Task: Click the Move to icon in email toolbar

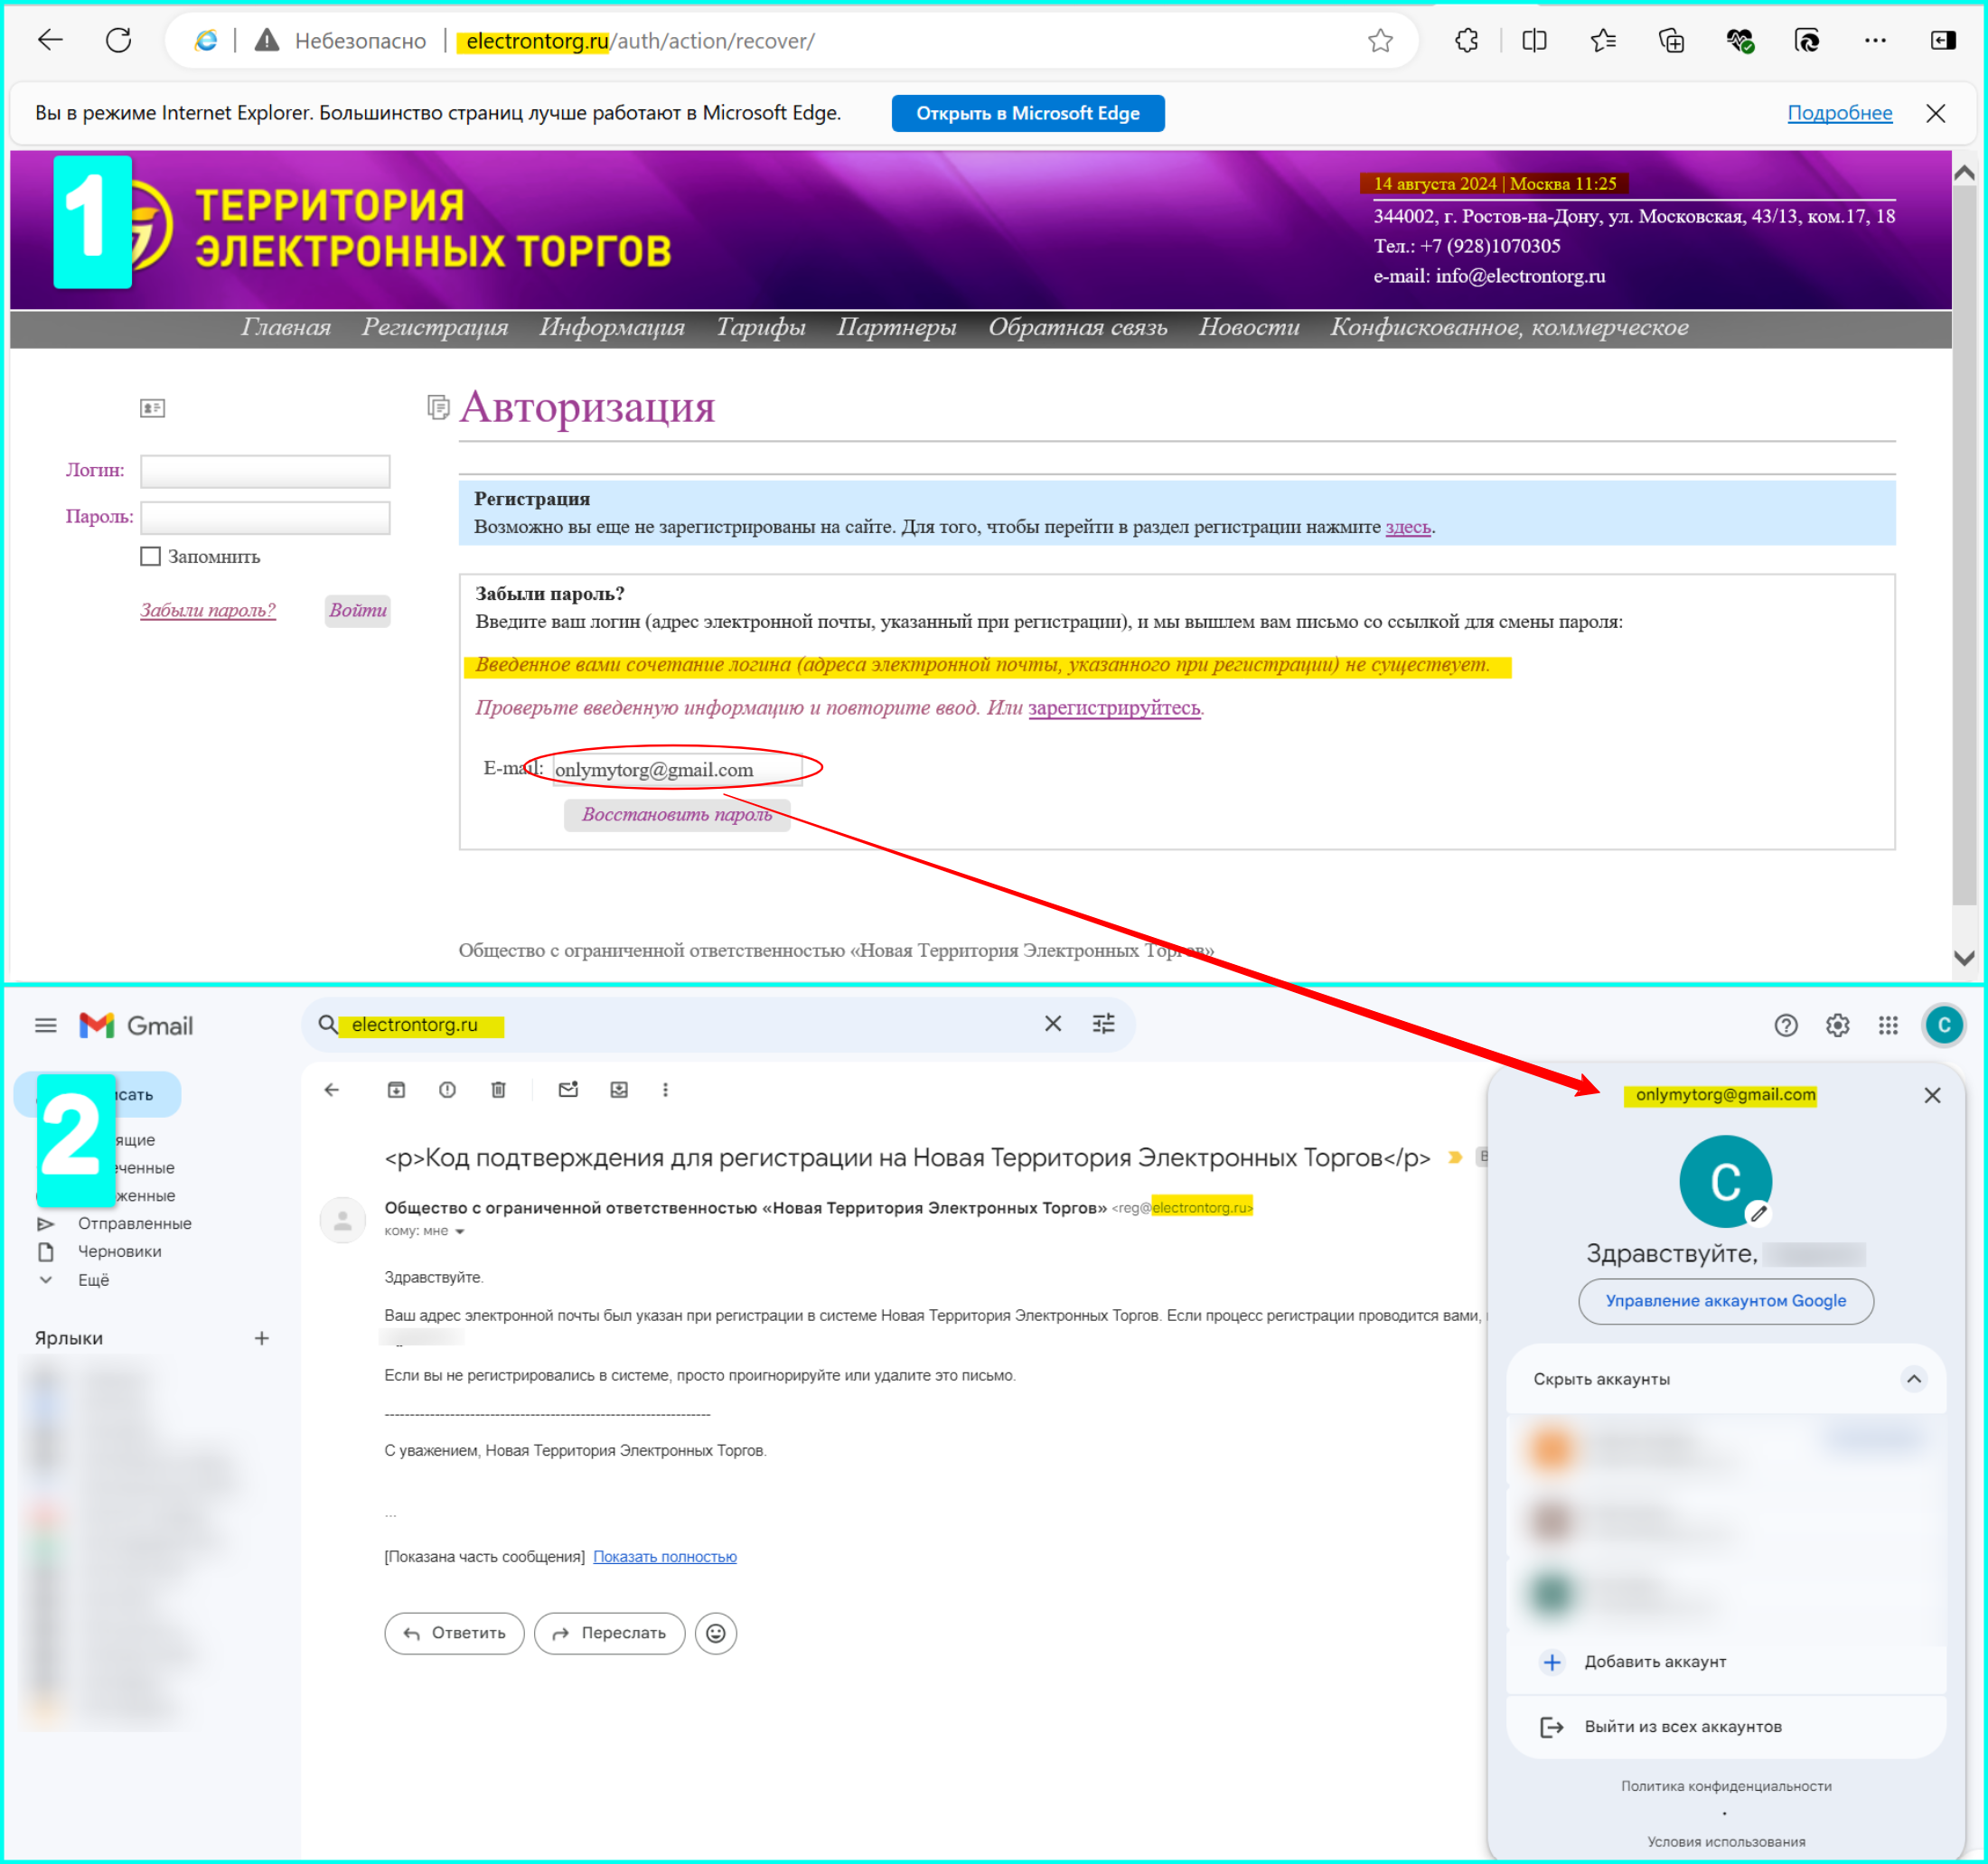Action: click(x=620, y=1090)
